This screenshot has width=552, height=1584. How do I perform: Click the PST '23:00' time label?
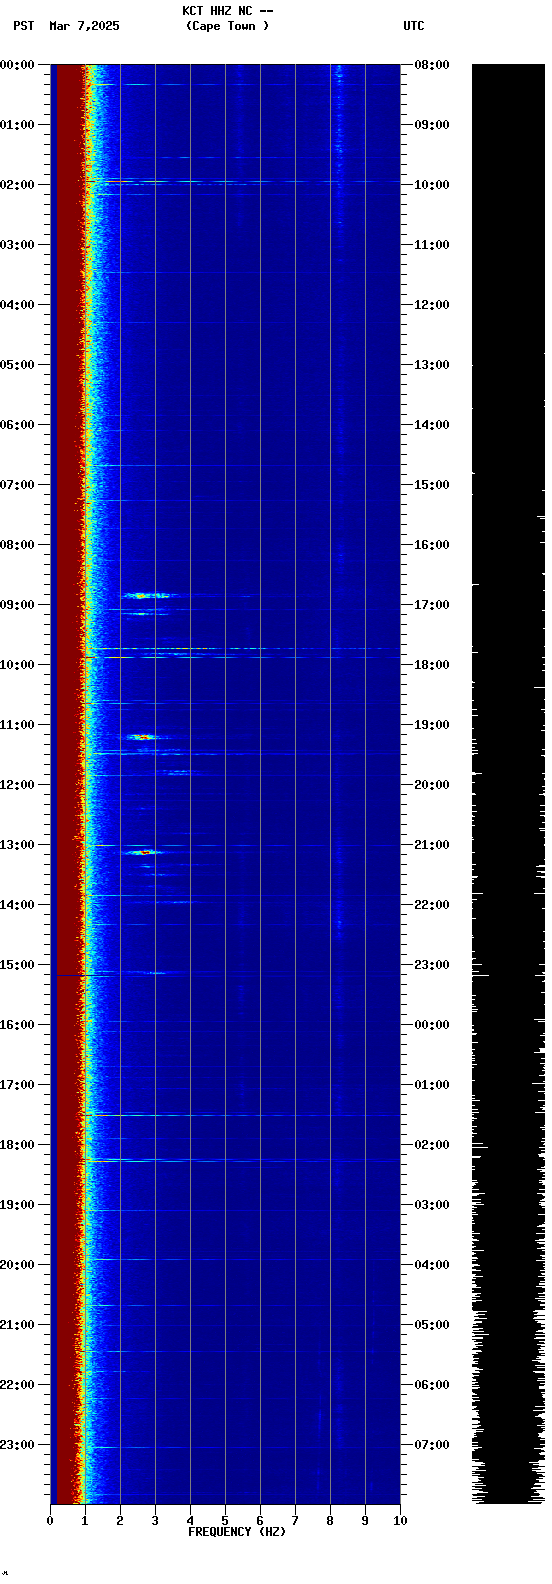point(18,1445)
